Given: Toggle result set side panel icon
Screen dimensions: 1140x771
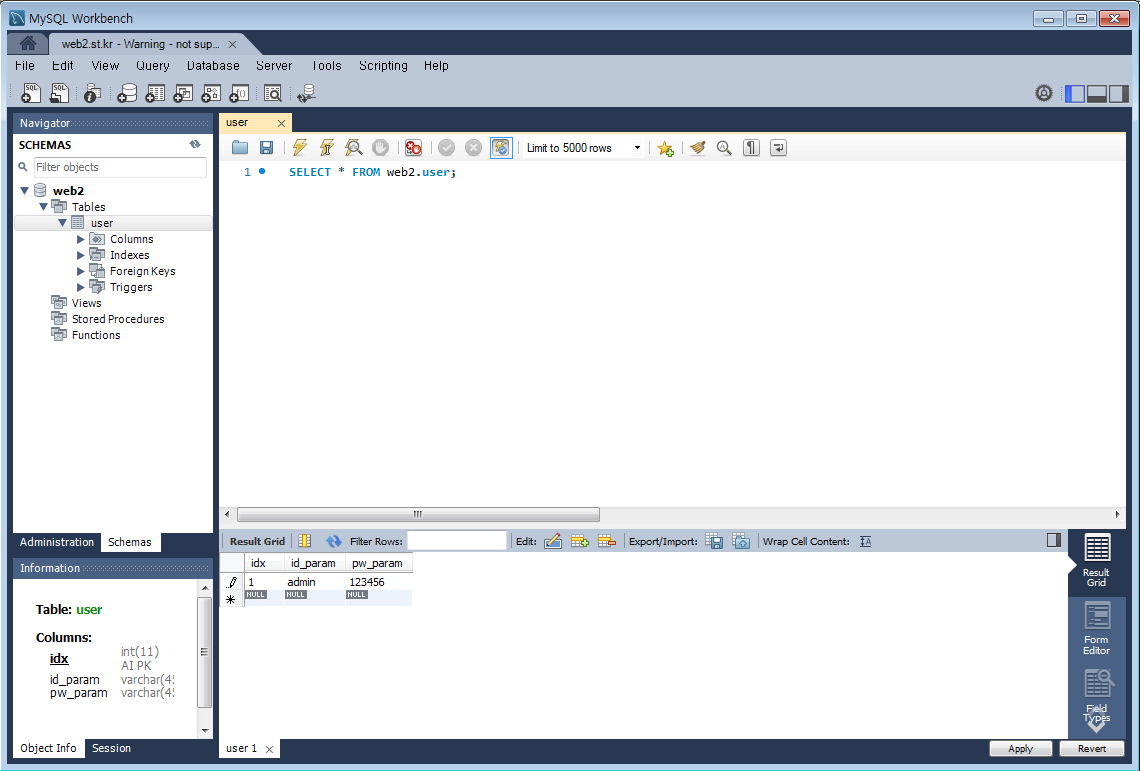Looking at the screenshot, I should [1053, 540].
